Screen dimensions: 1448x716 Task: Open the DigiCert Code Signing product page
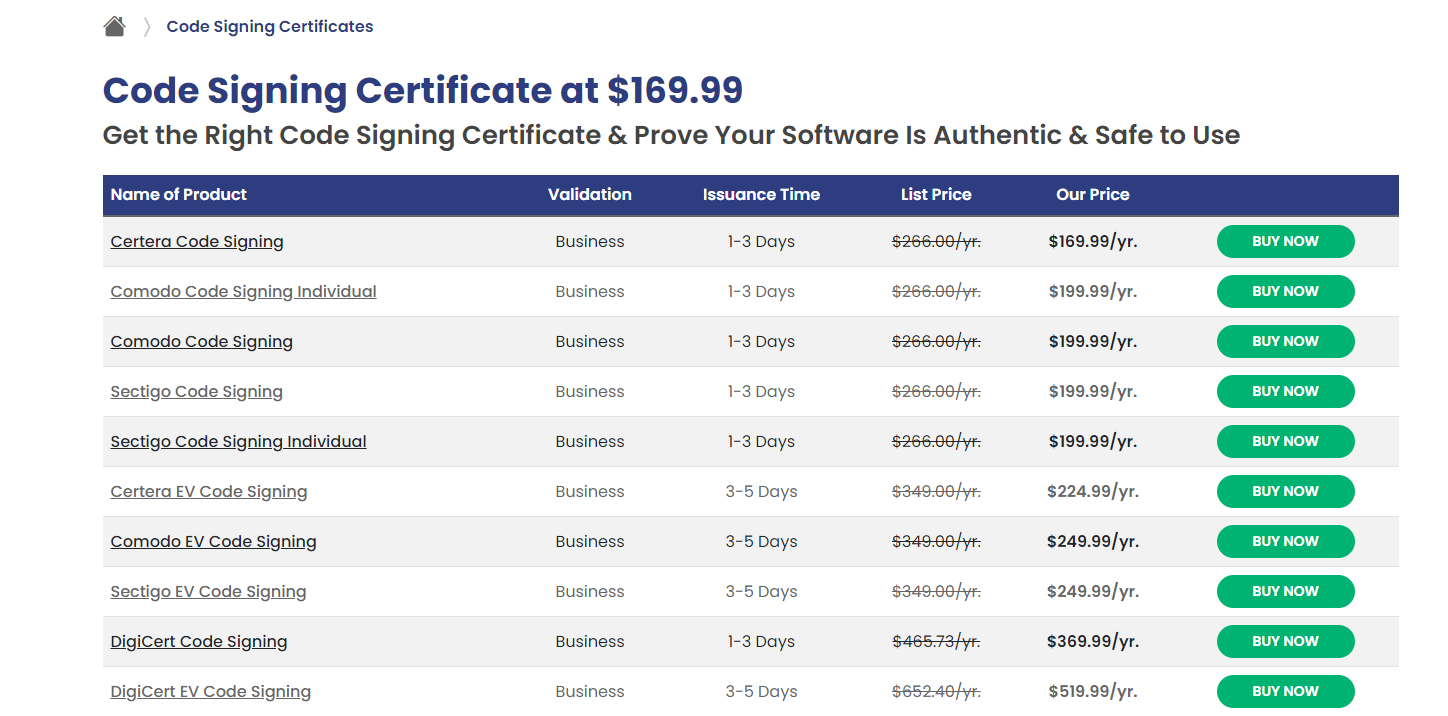click(x=198, y=641)
